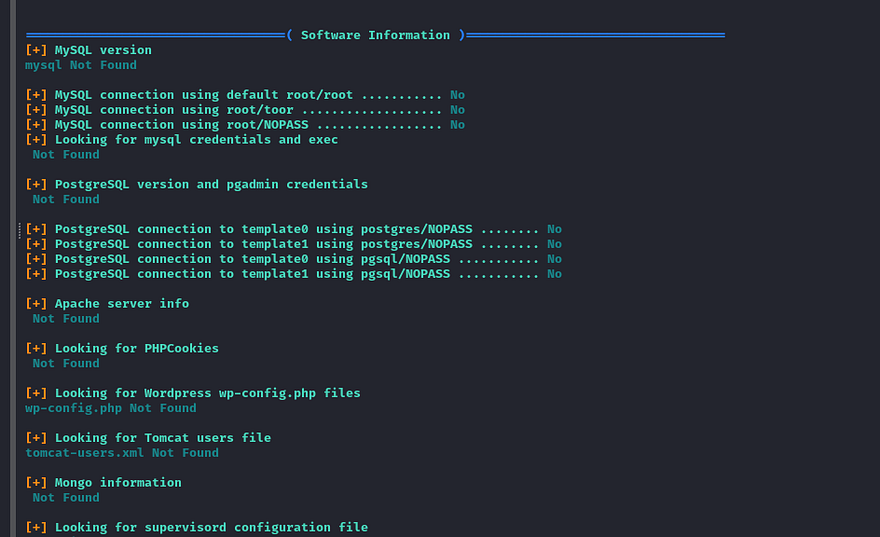Click "PostgreSQL version and pgadmin credentials" line

click(x=196, y=185)
